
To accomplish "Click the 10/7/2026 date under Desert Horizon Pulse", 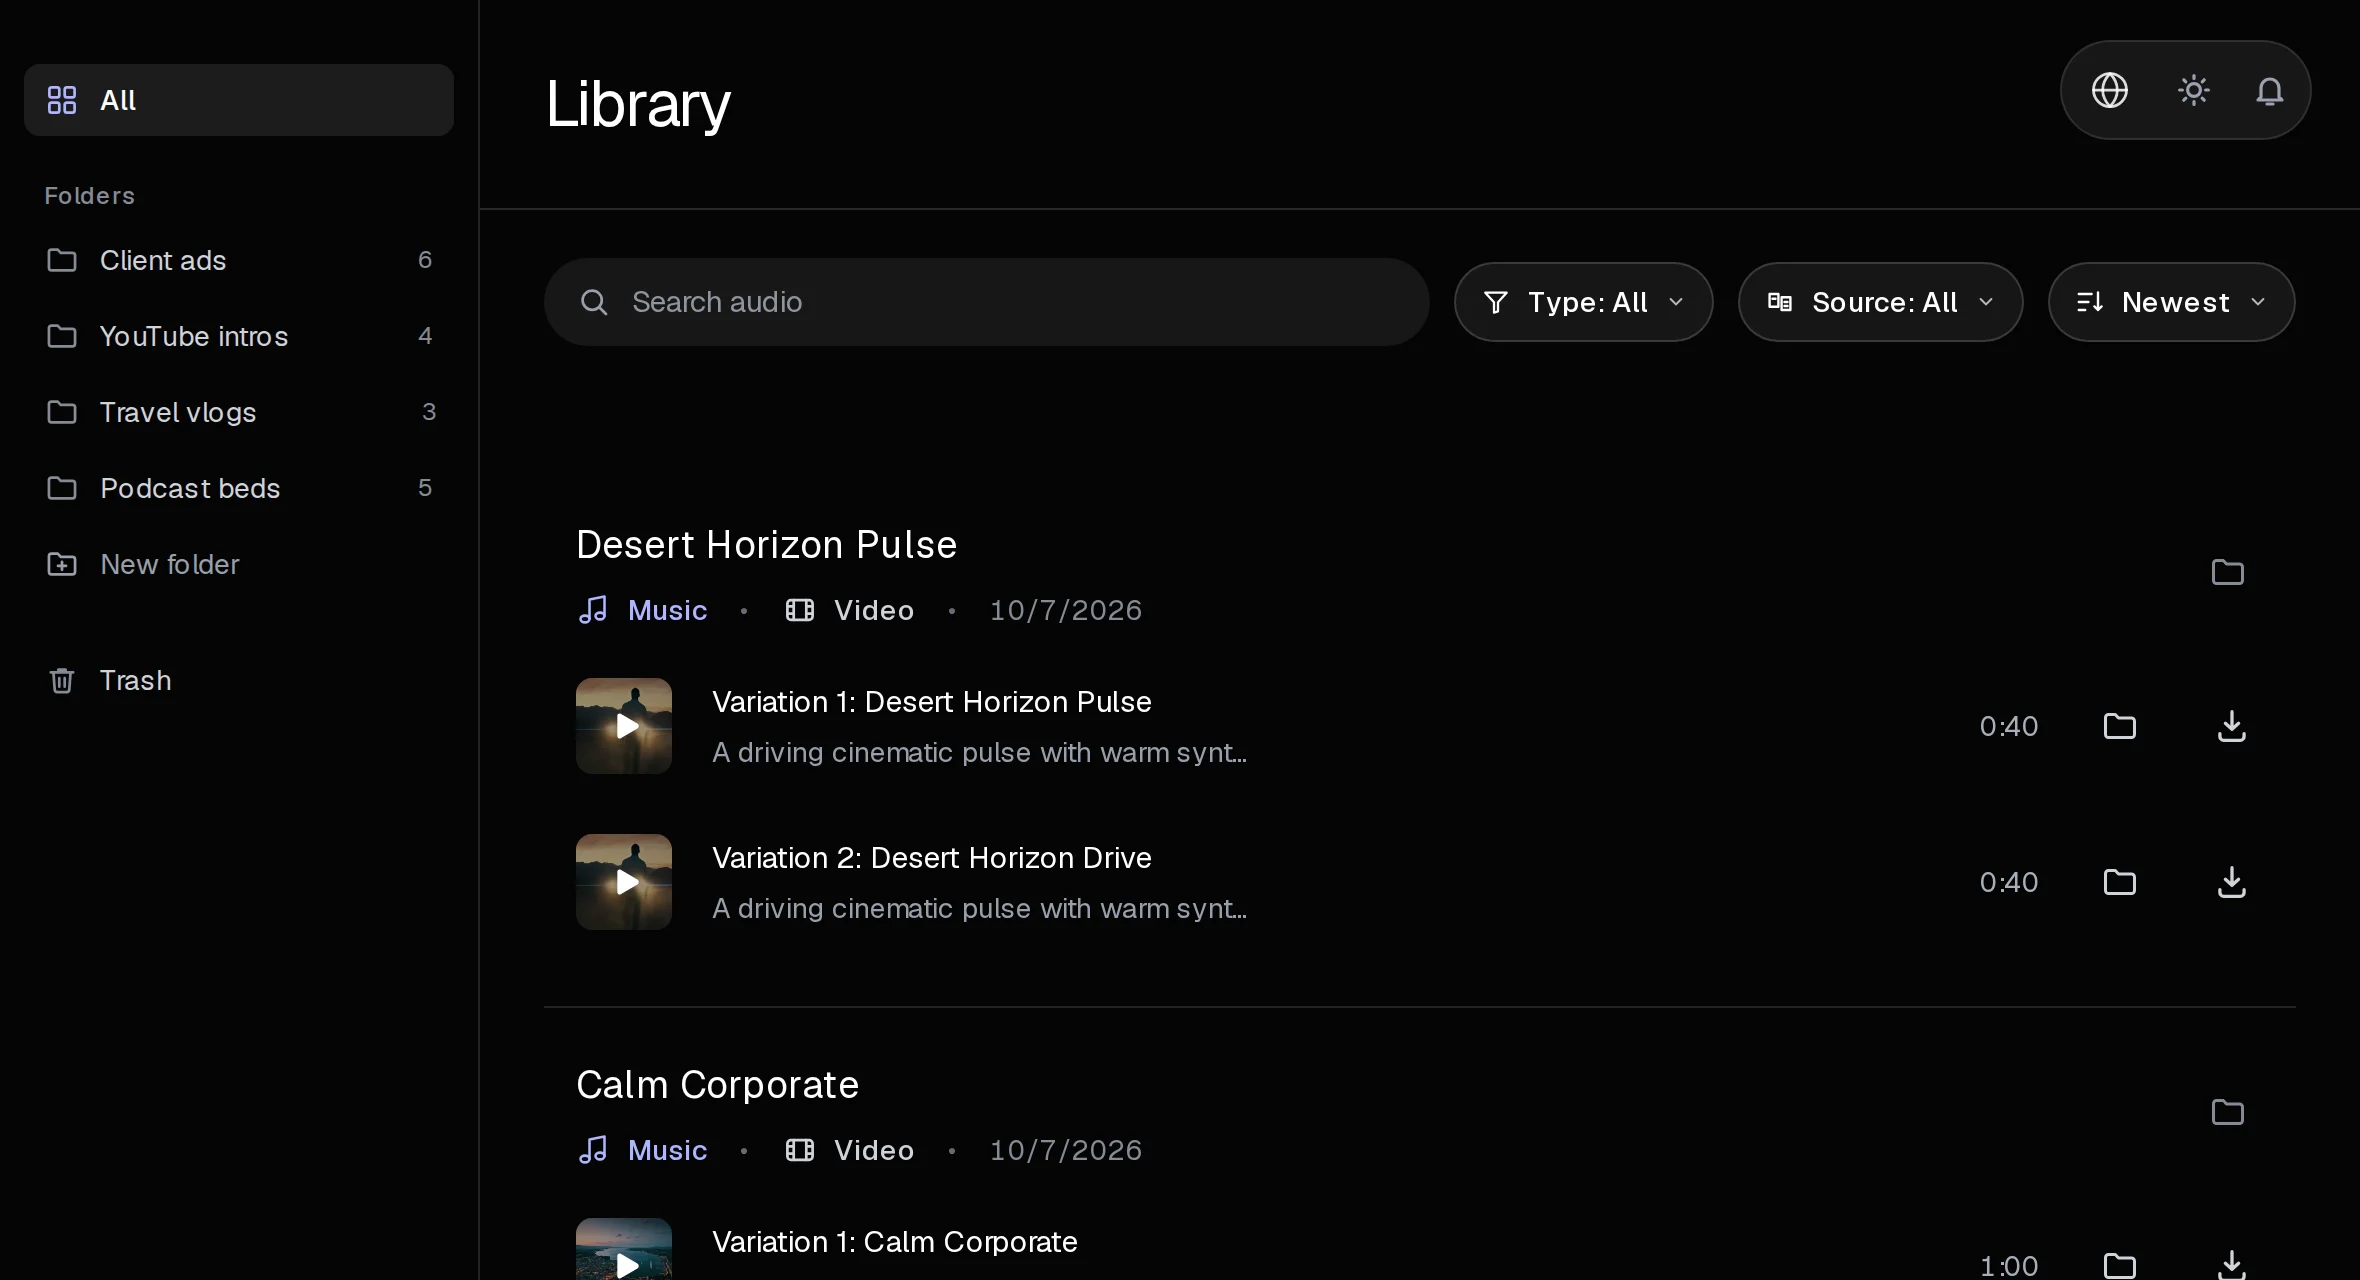I will coord(1066,610).
